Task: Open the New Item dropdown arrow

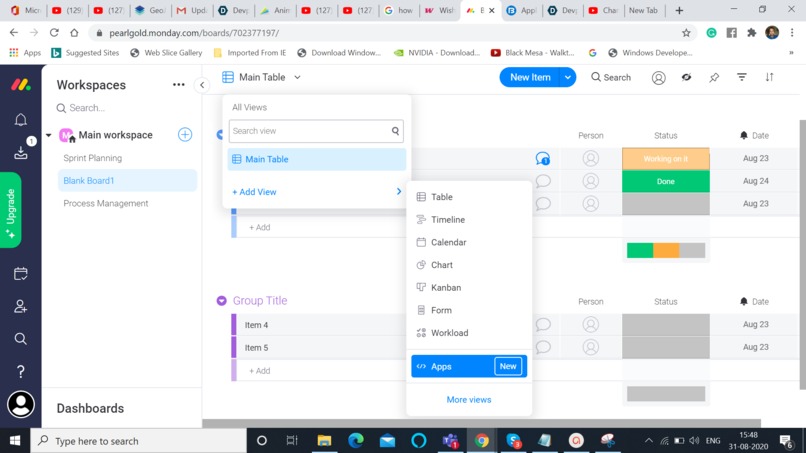Action: 567,77
